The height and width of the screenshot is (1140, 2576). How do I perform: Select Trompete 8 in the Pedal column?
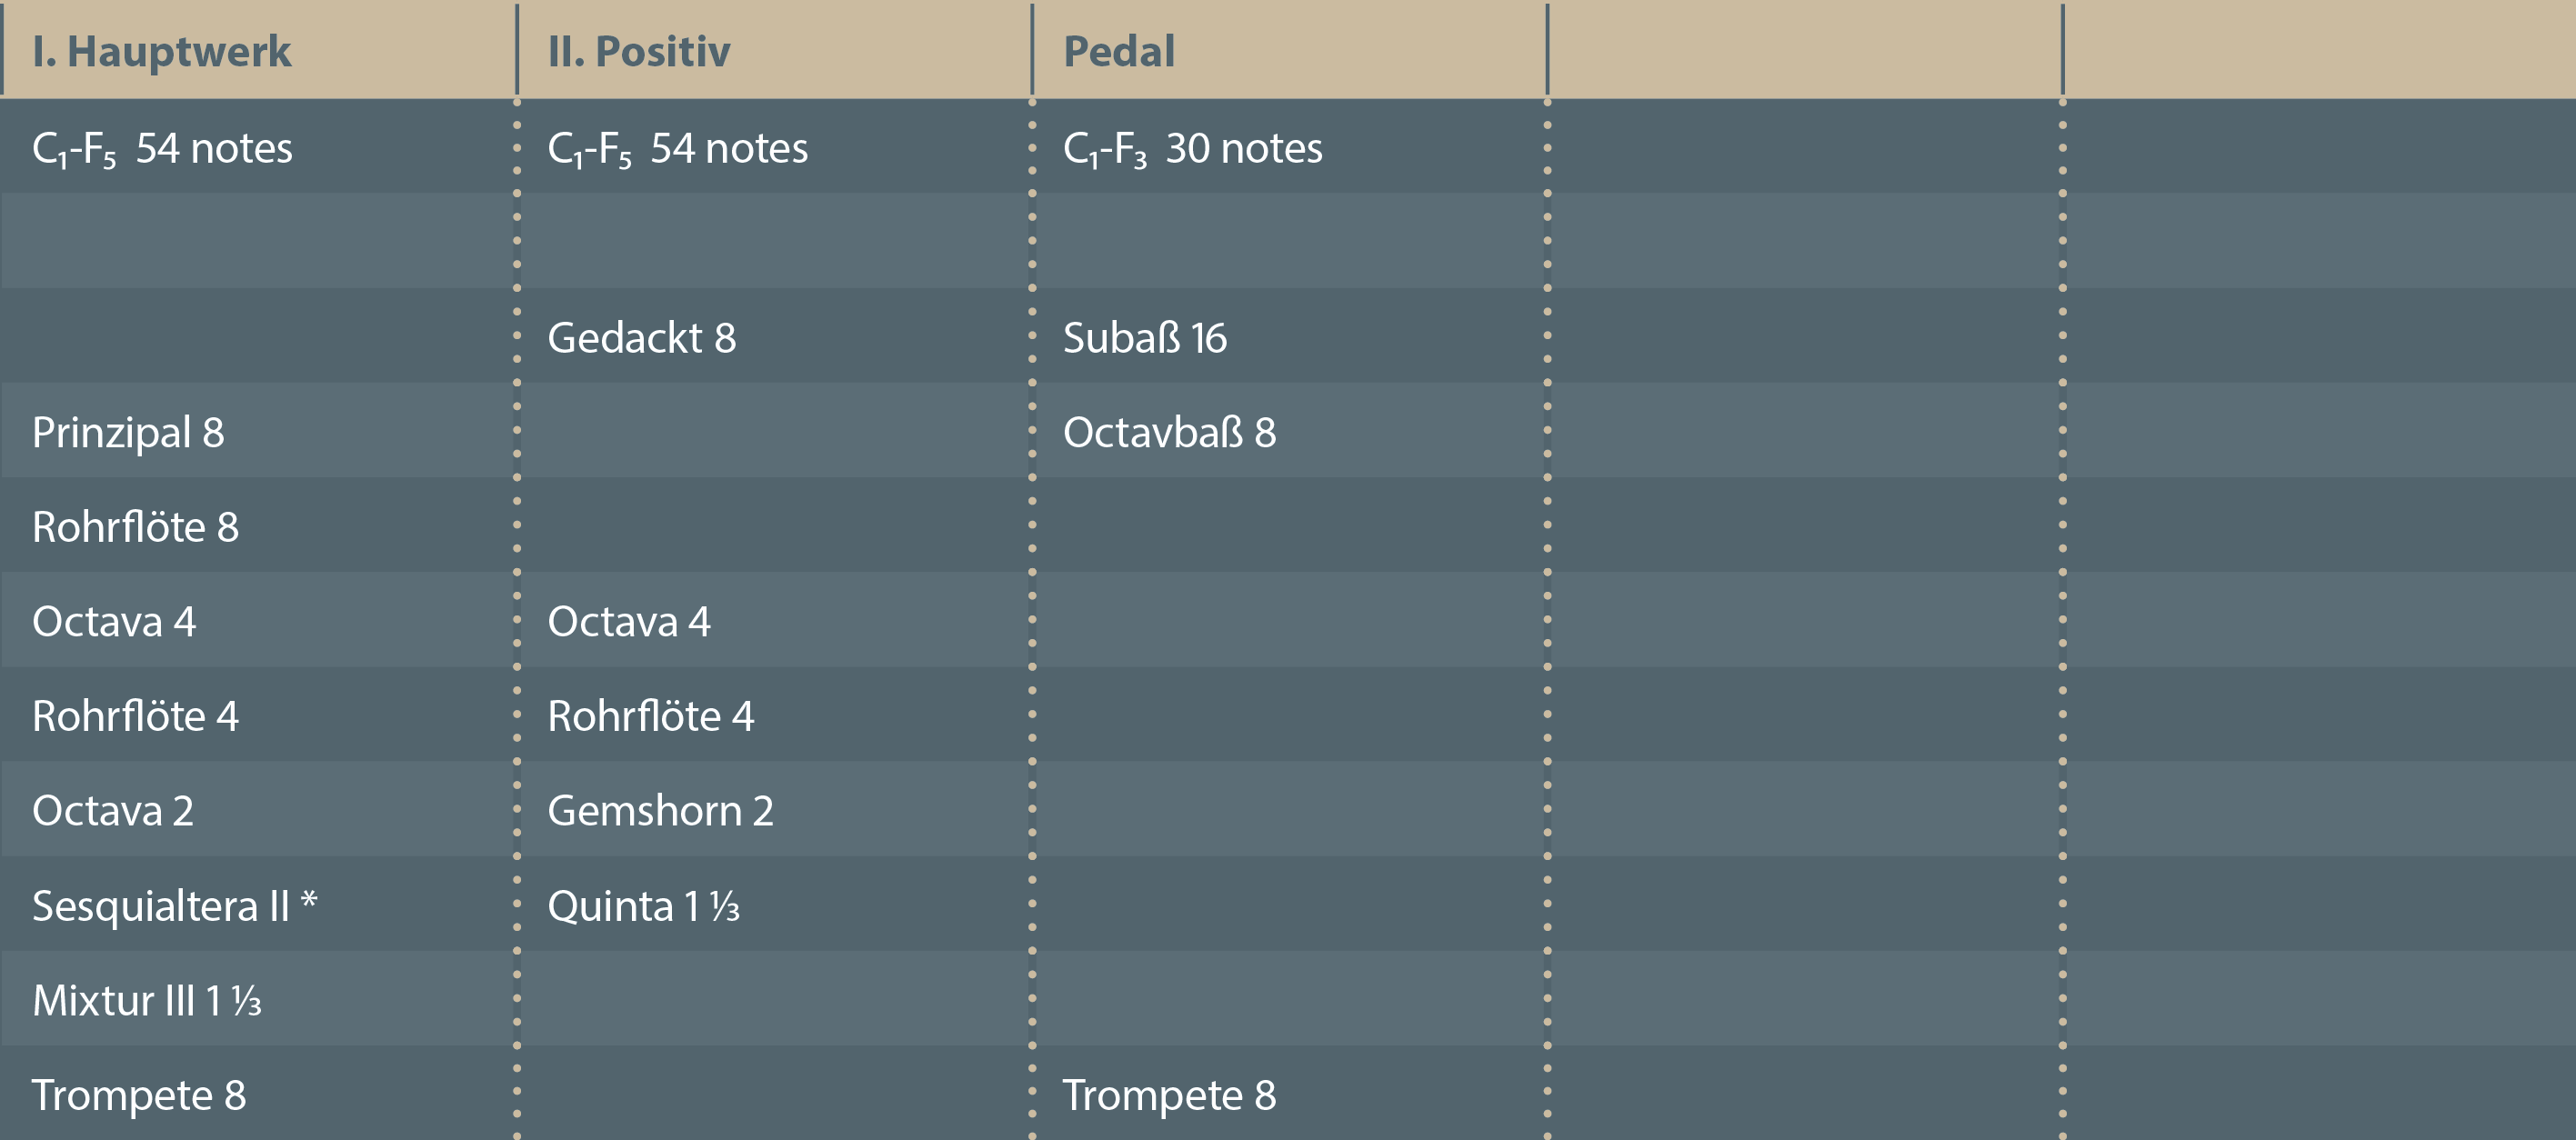(x=1169, y=1095)
